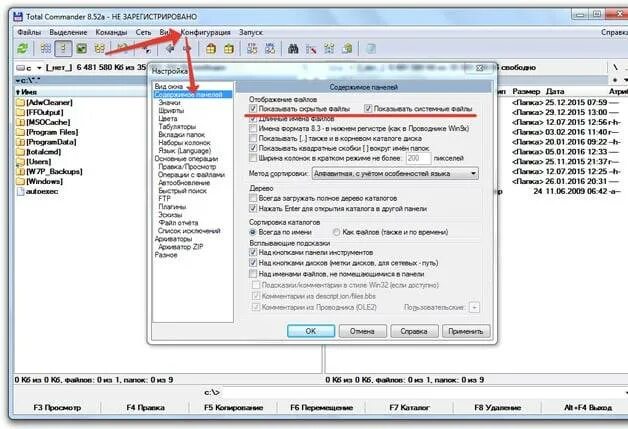
Task: Open file search with binoculars icon
Action: click(x=293, y=49)
